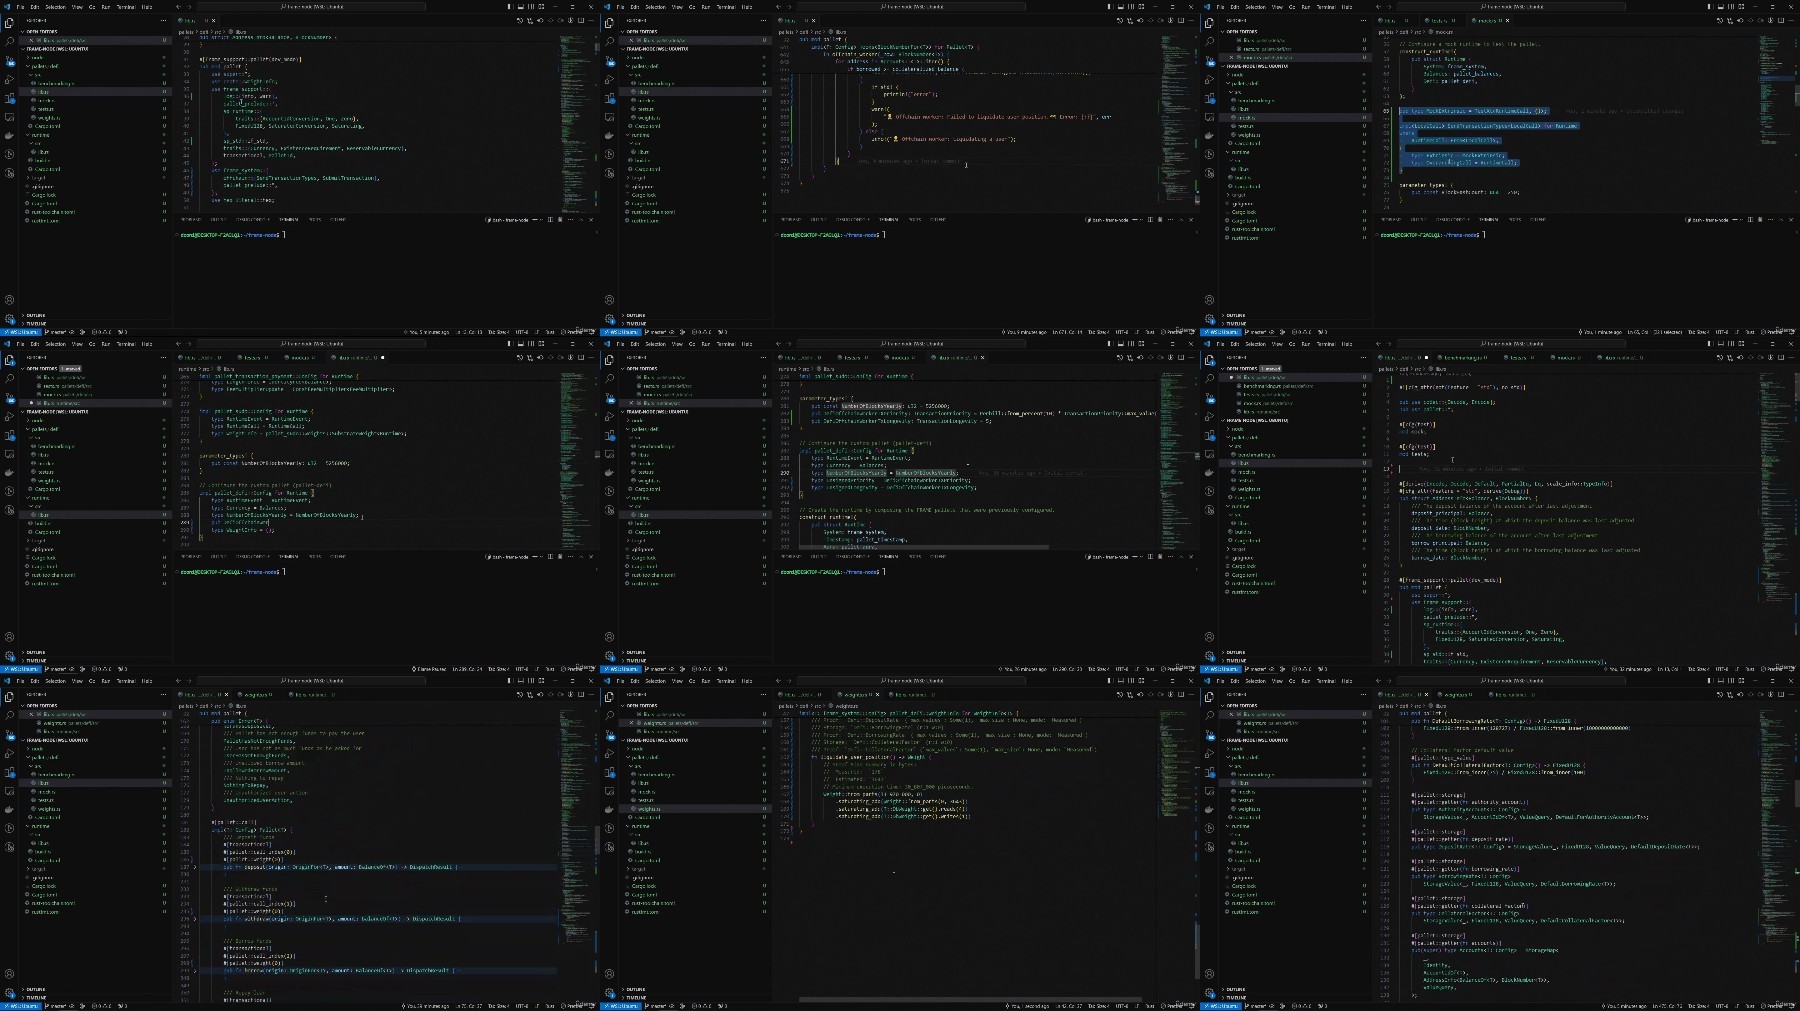Open Search view in the top-left frame

point(9,41)
